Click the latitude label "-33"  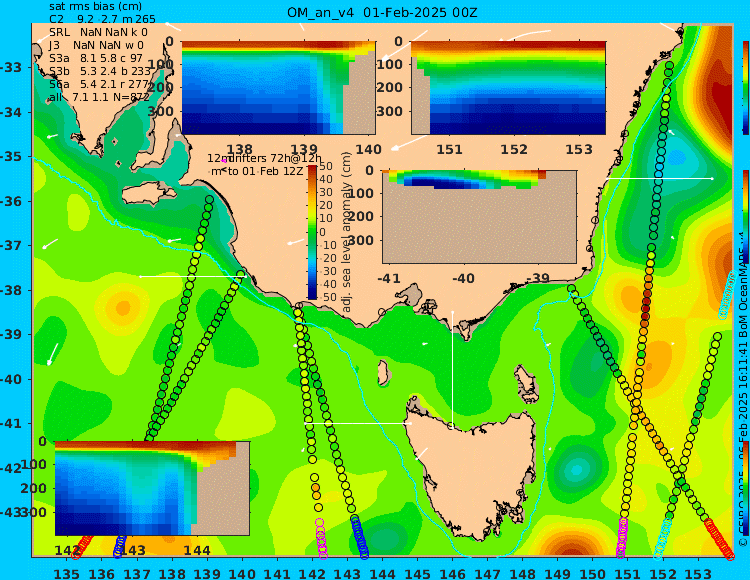coord(11,67)
